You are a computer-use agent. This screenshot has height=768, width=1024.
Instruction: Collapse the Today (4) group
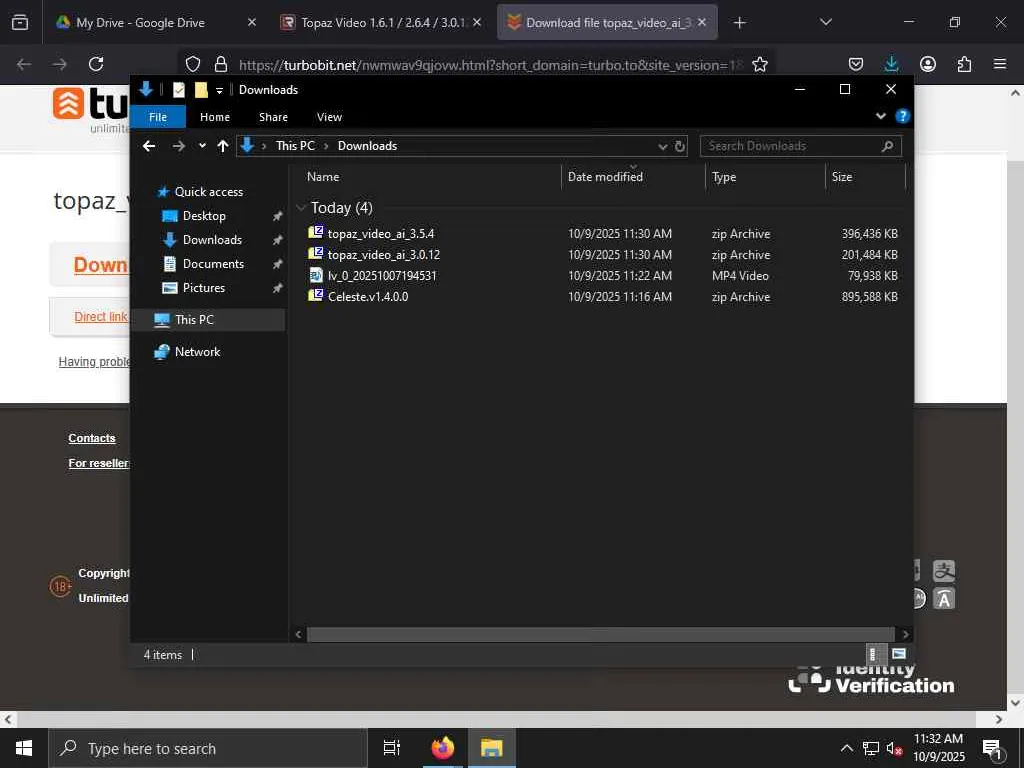[x=301, y=208]
